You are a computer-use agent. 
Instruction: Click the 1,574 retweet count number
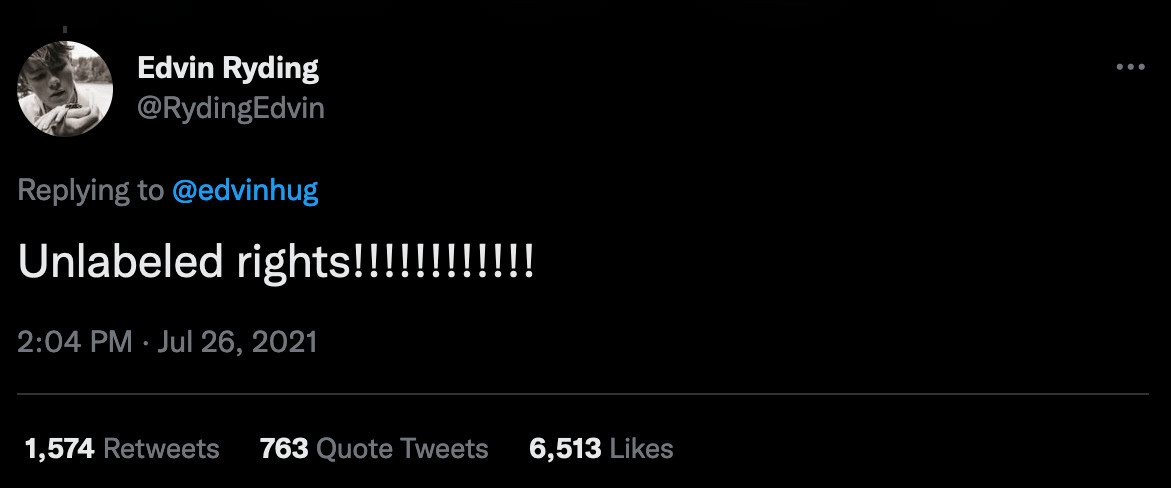59,448
